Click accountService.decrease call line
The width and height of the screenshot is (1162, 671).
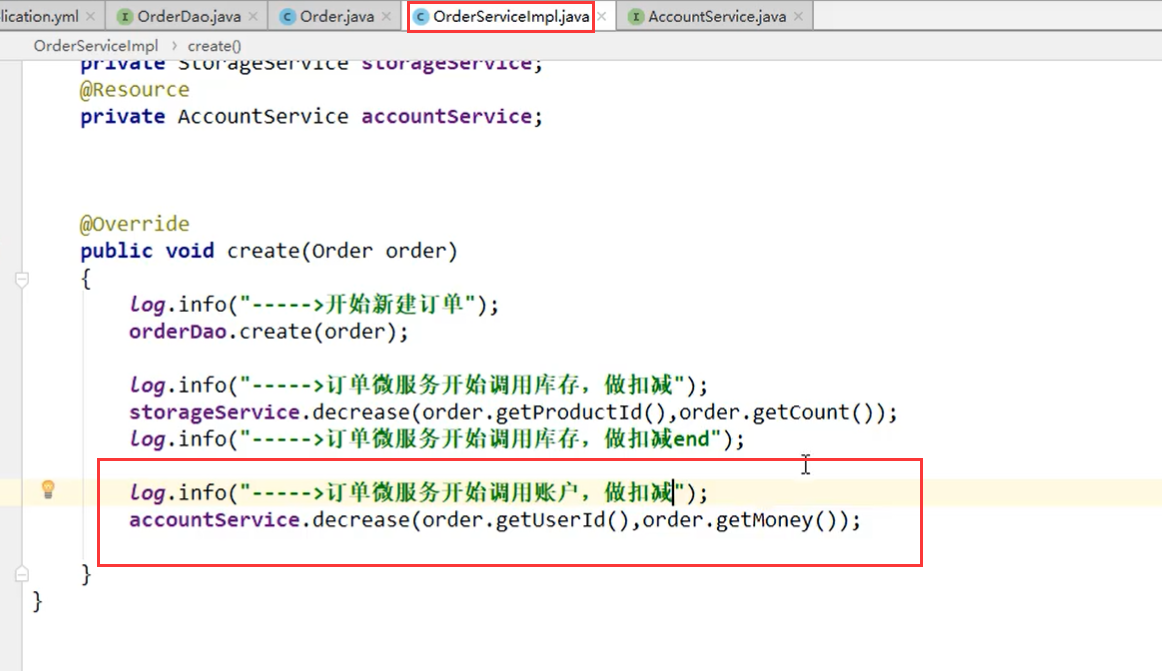click(495, 520)
